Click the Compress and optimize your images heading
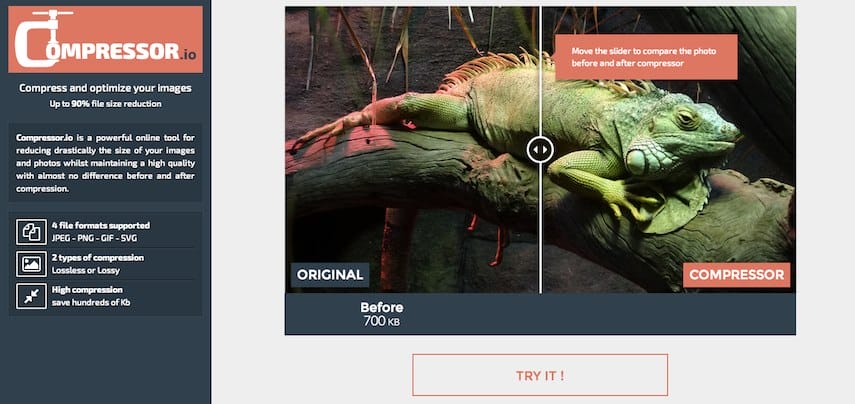Image resolution: width=855 pixels, height=404 pixels. coord(105,88)
